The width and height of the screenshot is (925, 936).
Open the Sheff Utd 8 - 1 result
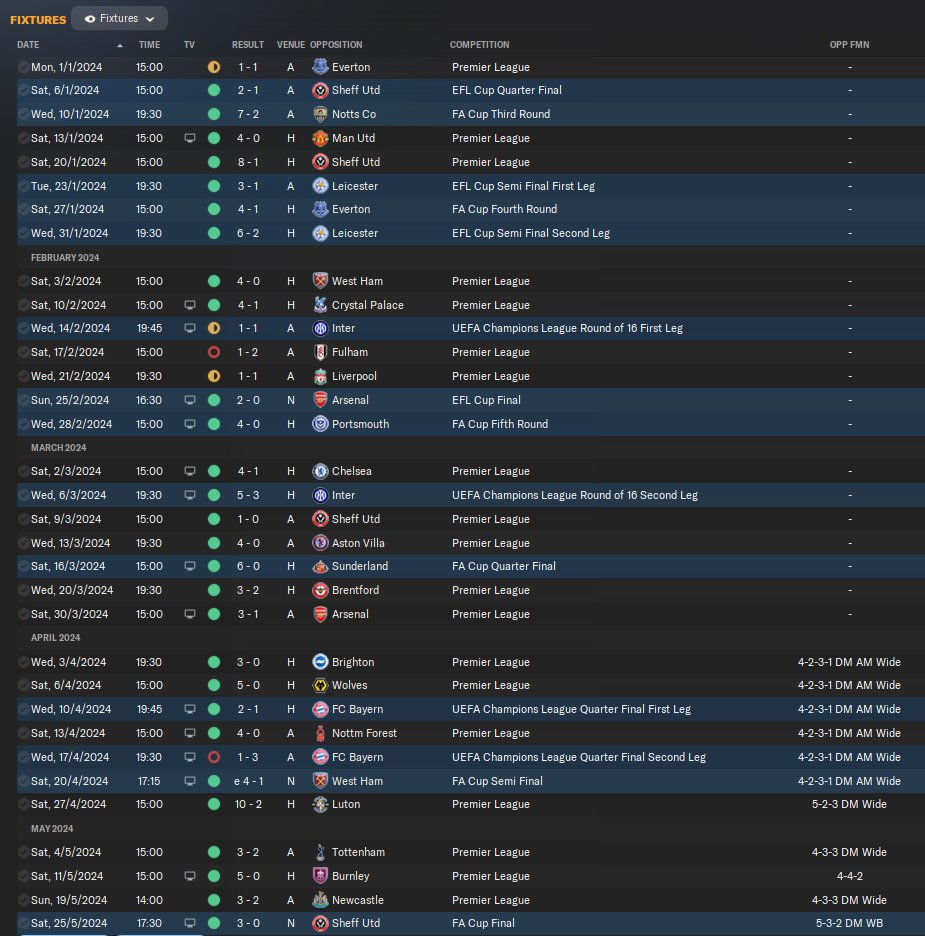point(248,162)
